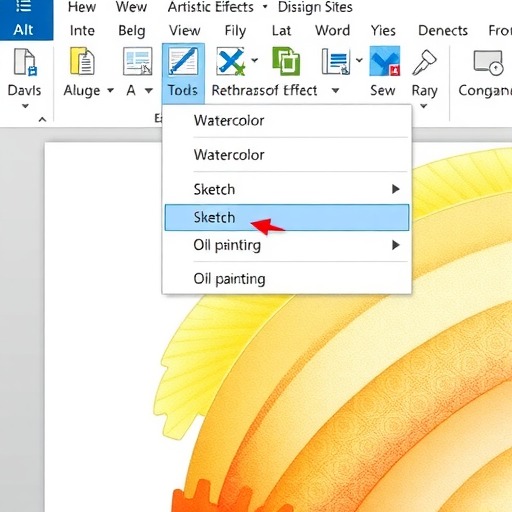The height and width of the screenshot is (512, 512).
Task: Click the Congan screen icon
Action: [488, 63]
